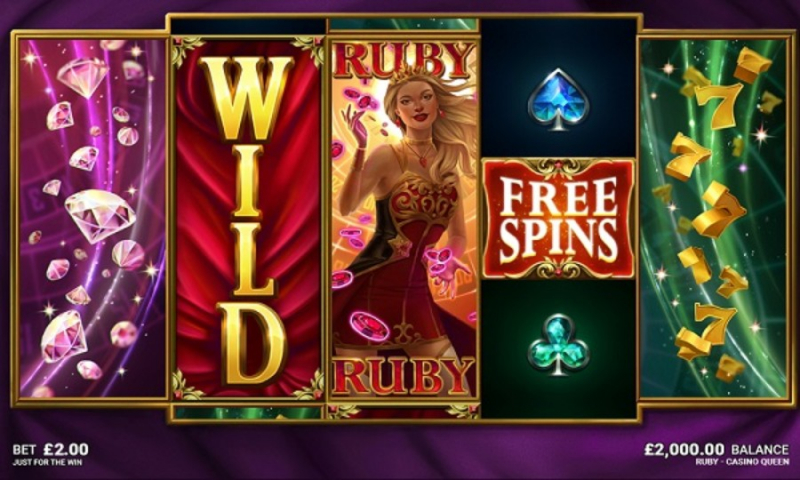Click the letter D of WILD

point(252,343)
